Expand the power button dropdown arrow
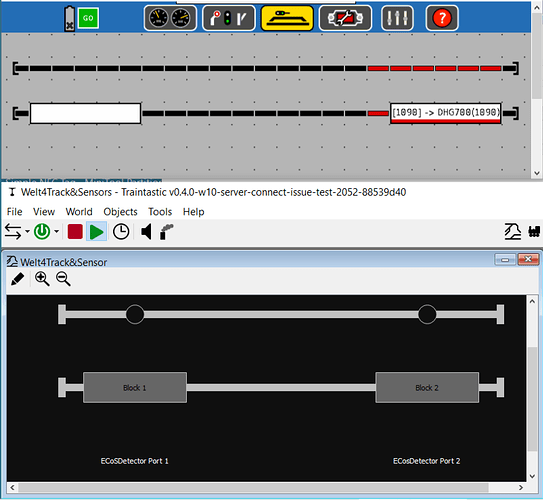This screenshot has width=543, height=500. (56, 231)
